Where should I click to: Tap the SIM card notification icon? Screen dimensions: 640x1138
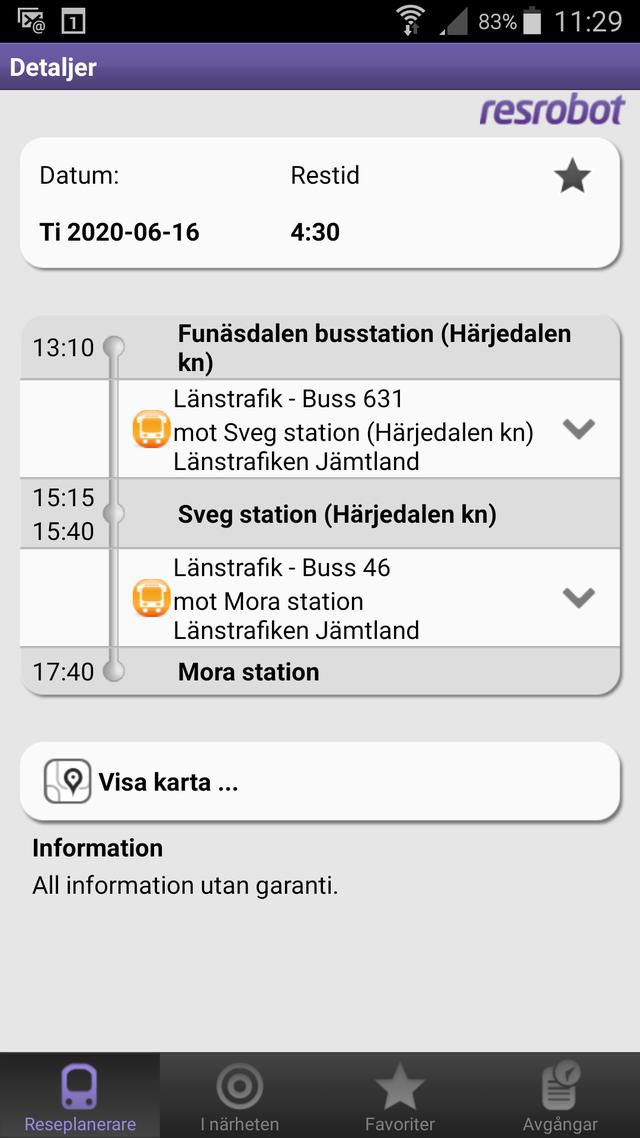[73, 20]
